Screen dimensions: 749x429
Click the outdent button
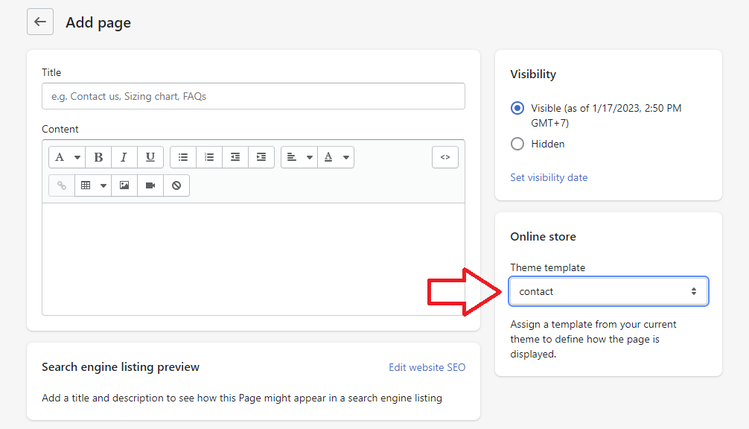(x=235, y=157)
